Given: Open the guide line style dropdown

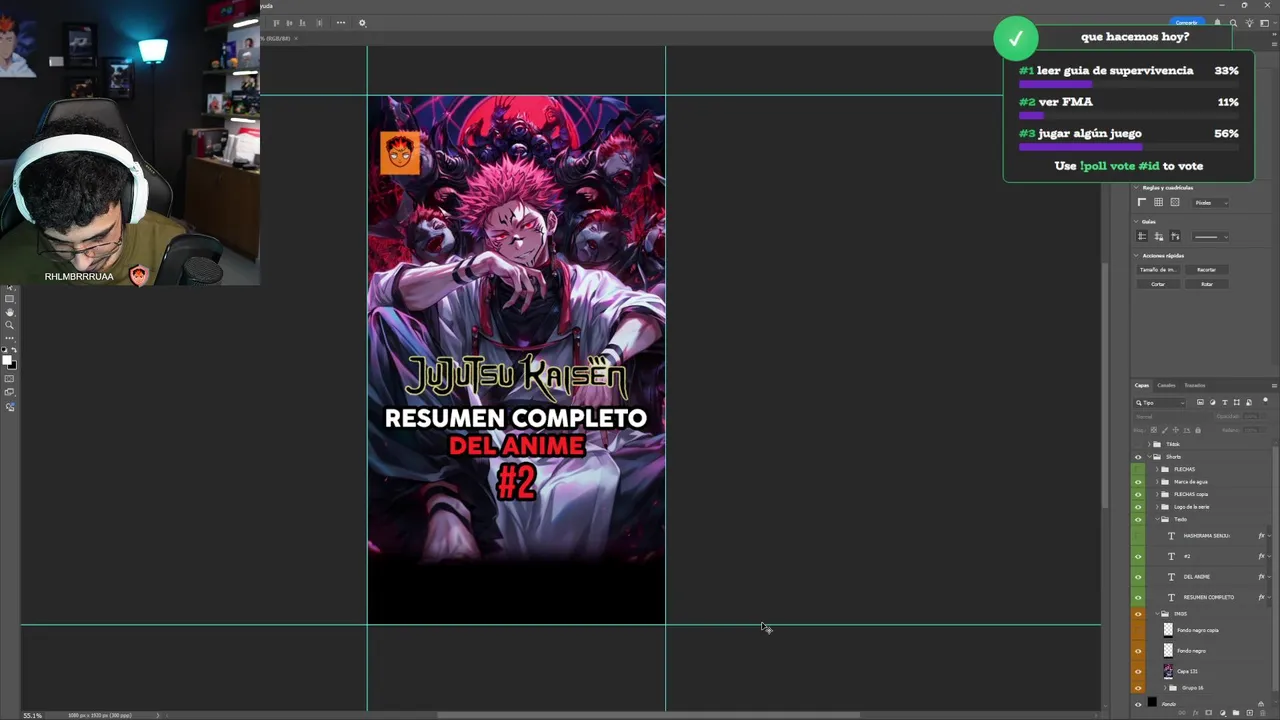Looking at the screenshot, I should tap(1210, 237).
